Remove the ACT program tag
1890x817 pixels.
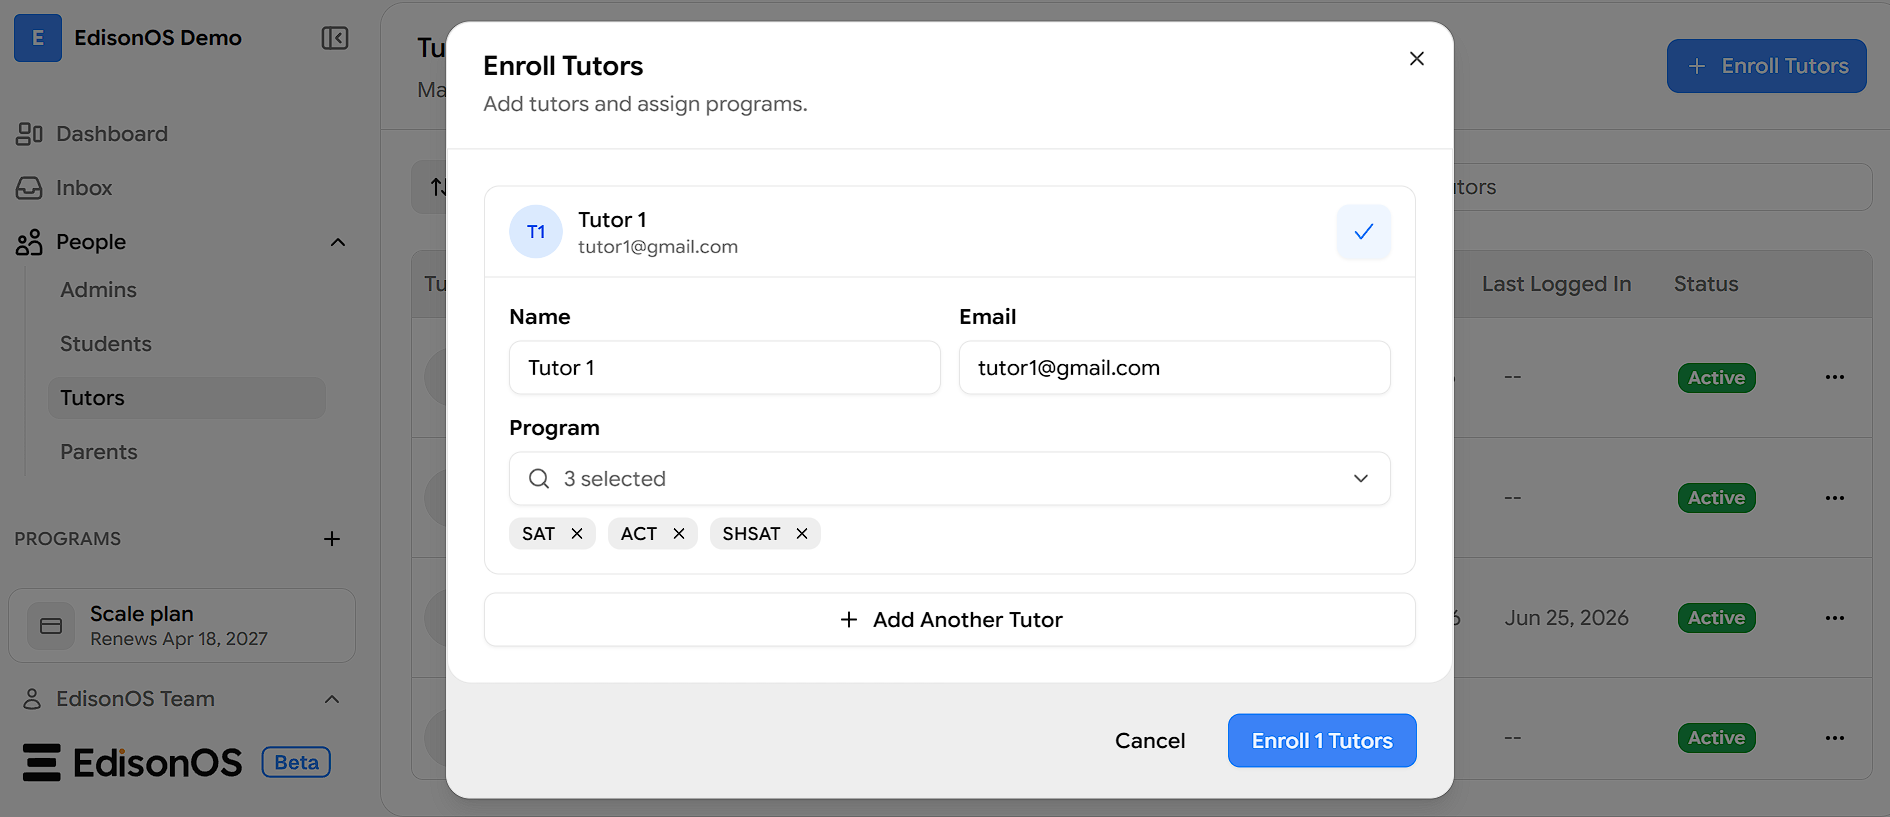[x=679, y=534]
